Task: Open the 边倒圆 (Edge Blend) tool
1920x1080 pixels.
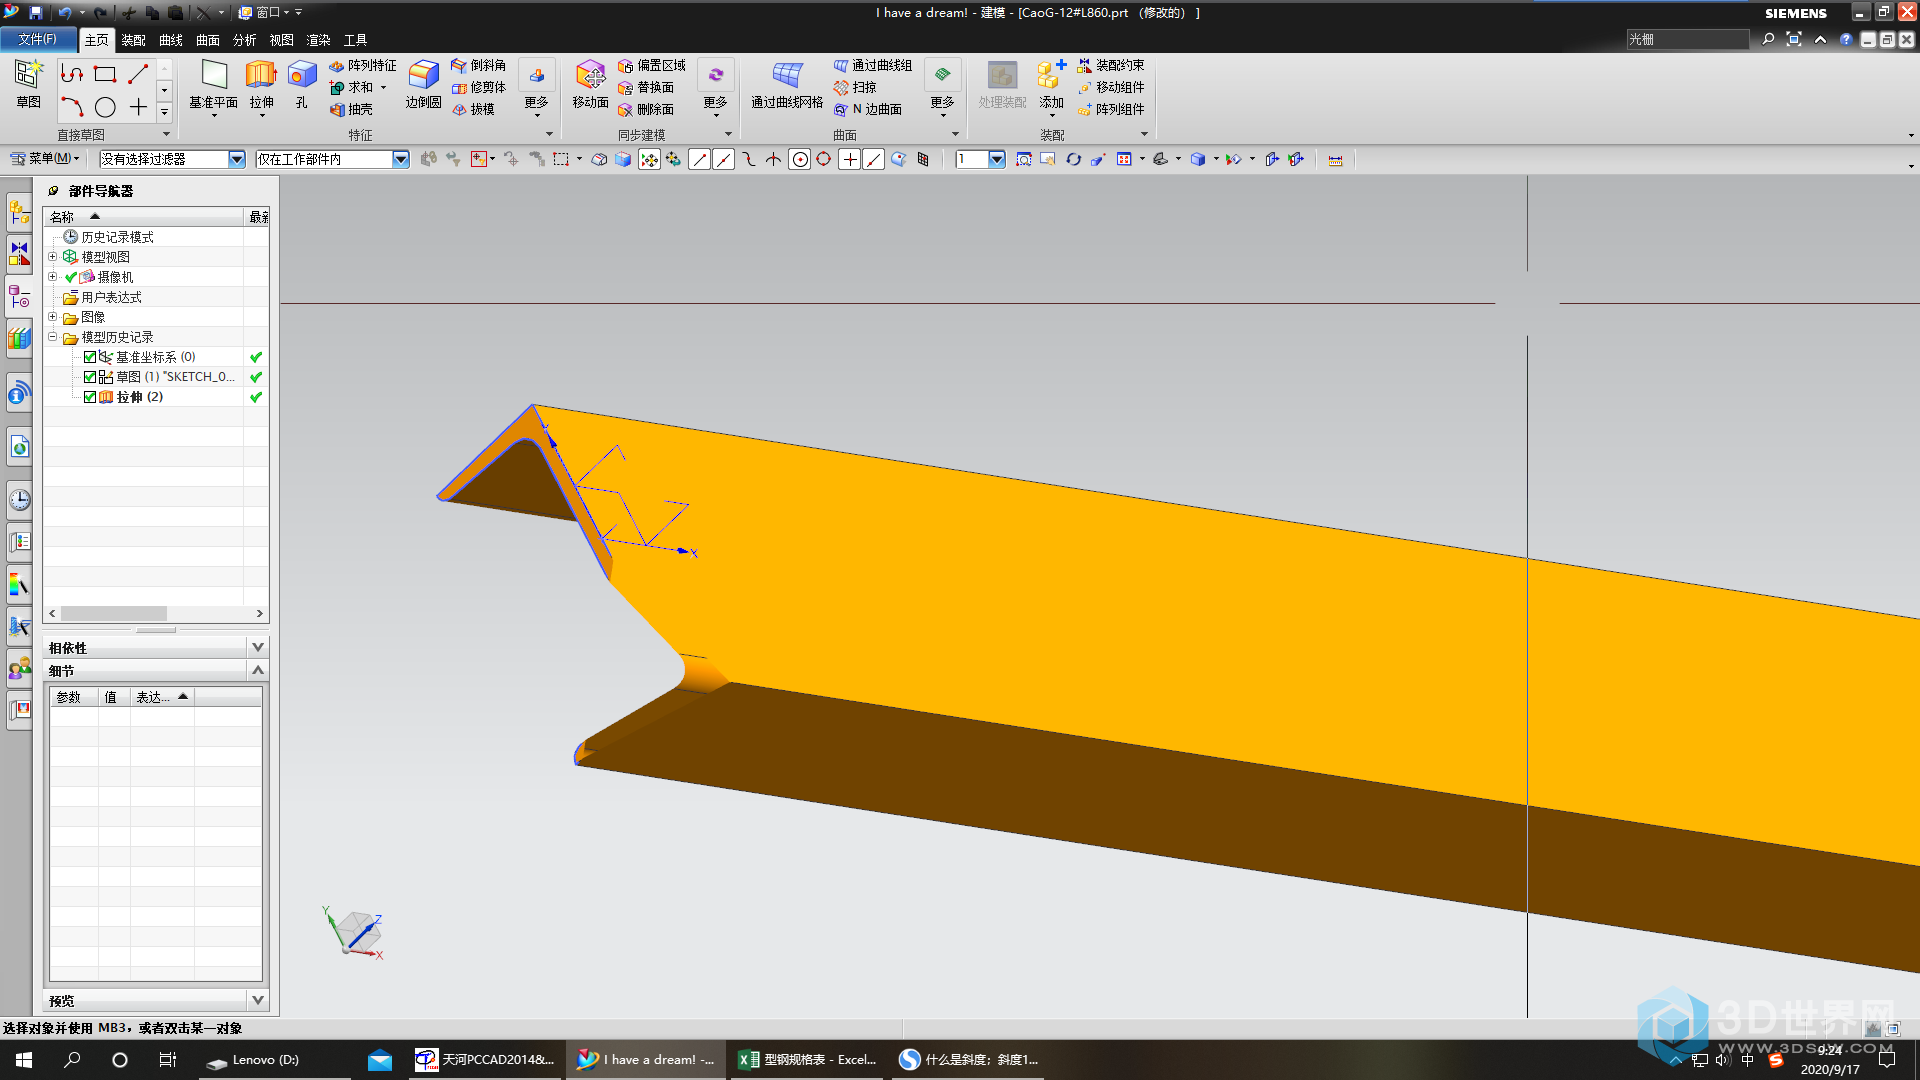Action: coord(423,84)
